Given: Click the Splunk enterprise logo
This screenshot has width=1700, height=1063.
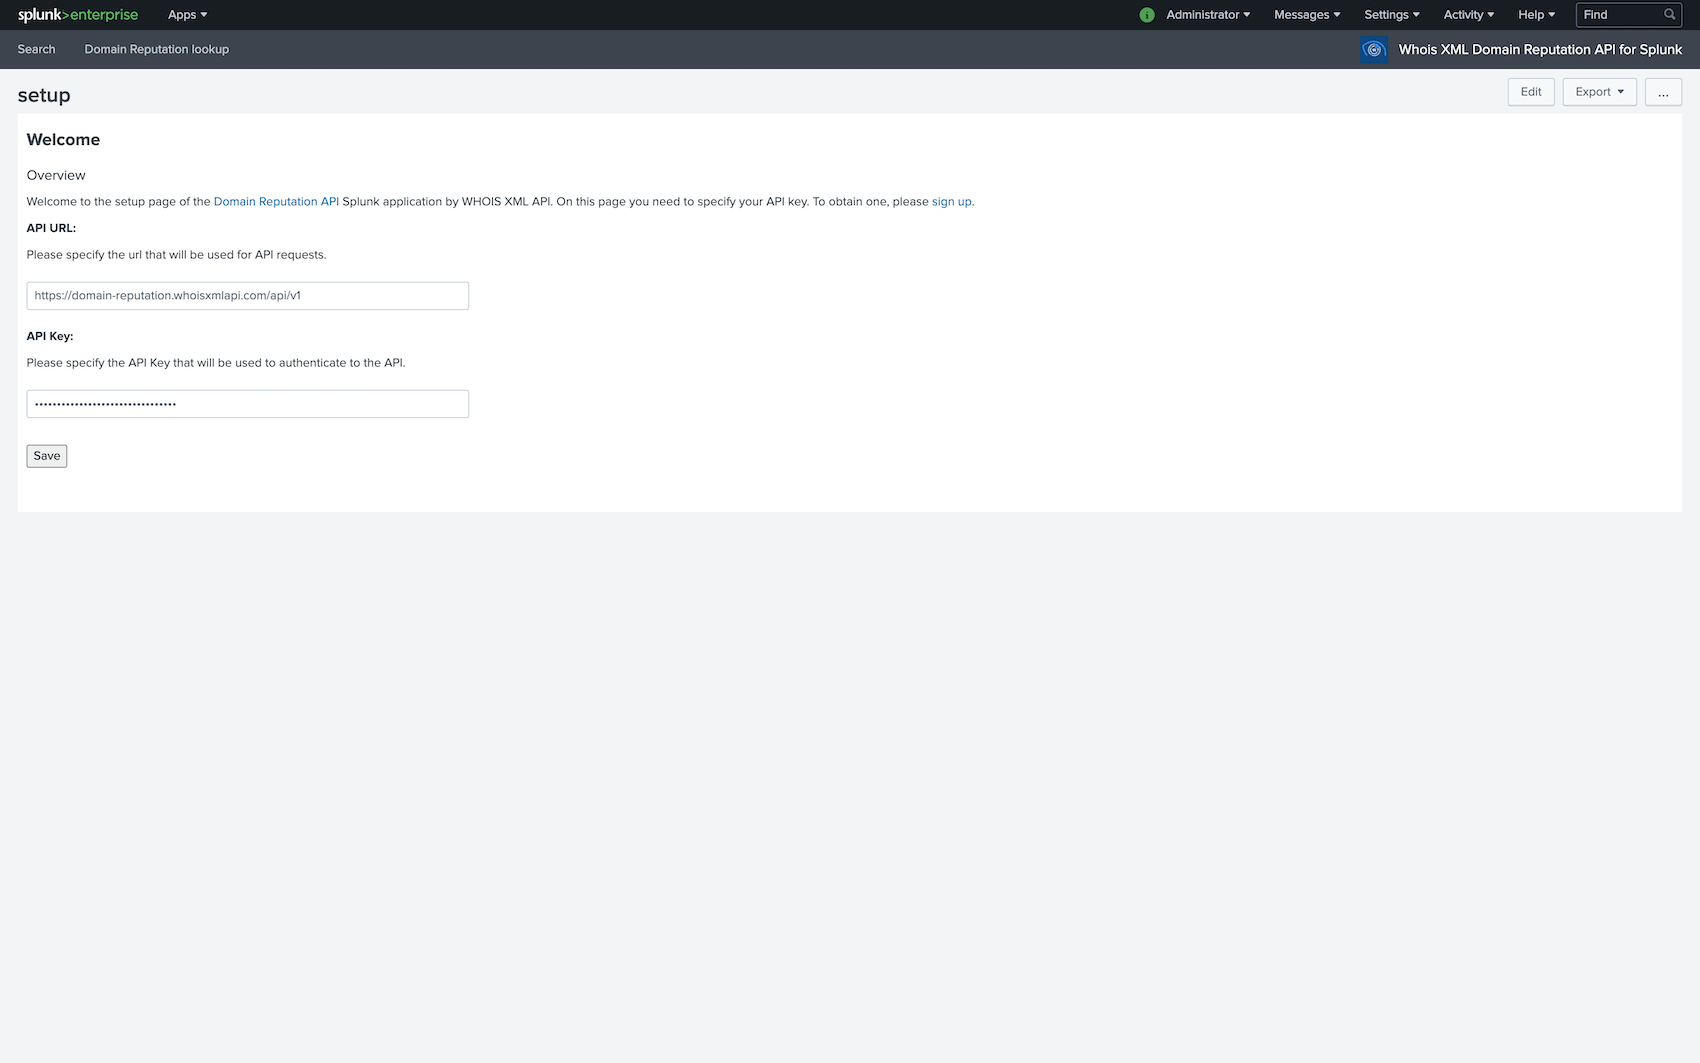Looking at the screenshot, I should tap(78, 15).
